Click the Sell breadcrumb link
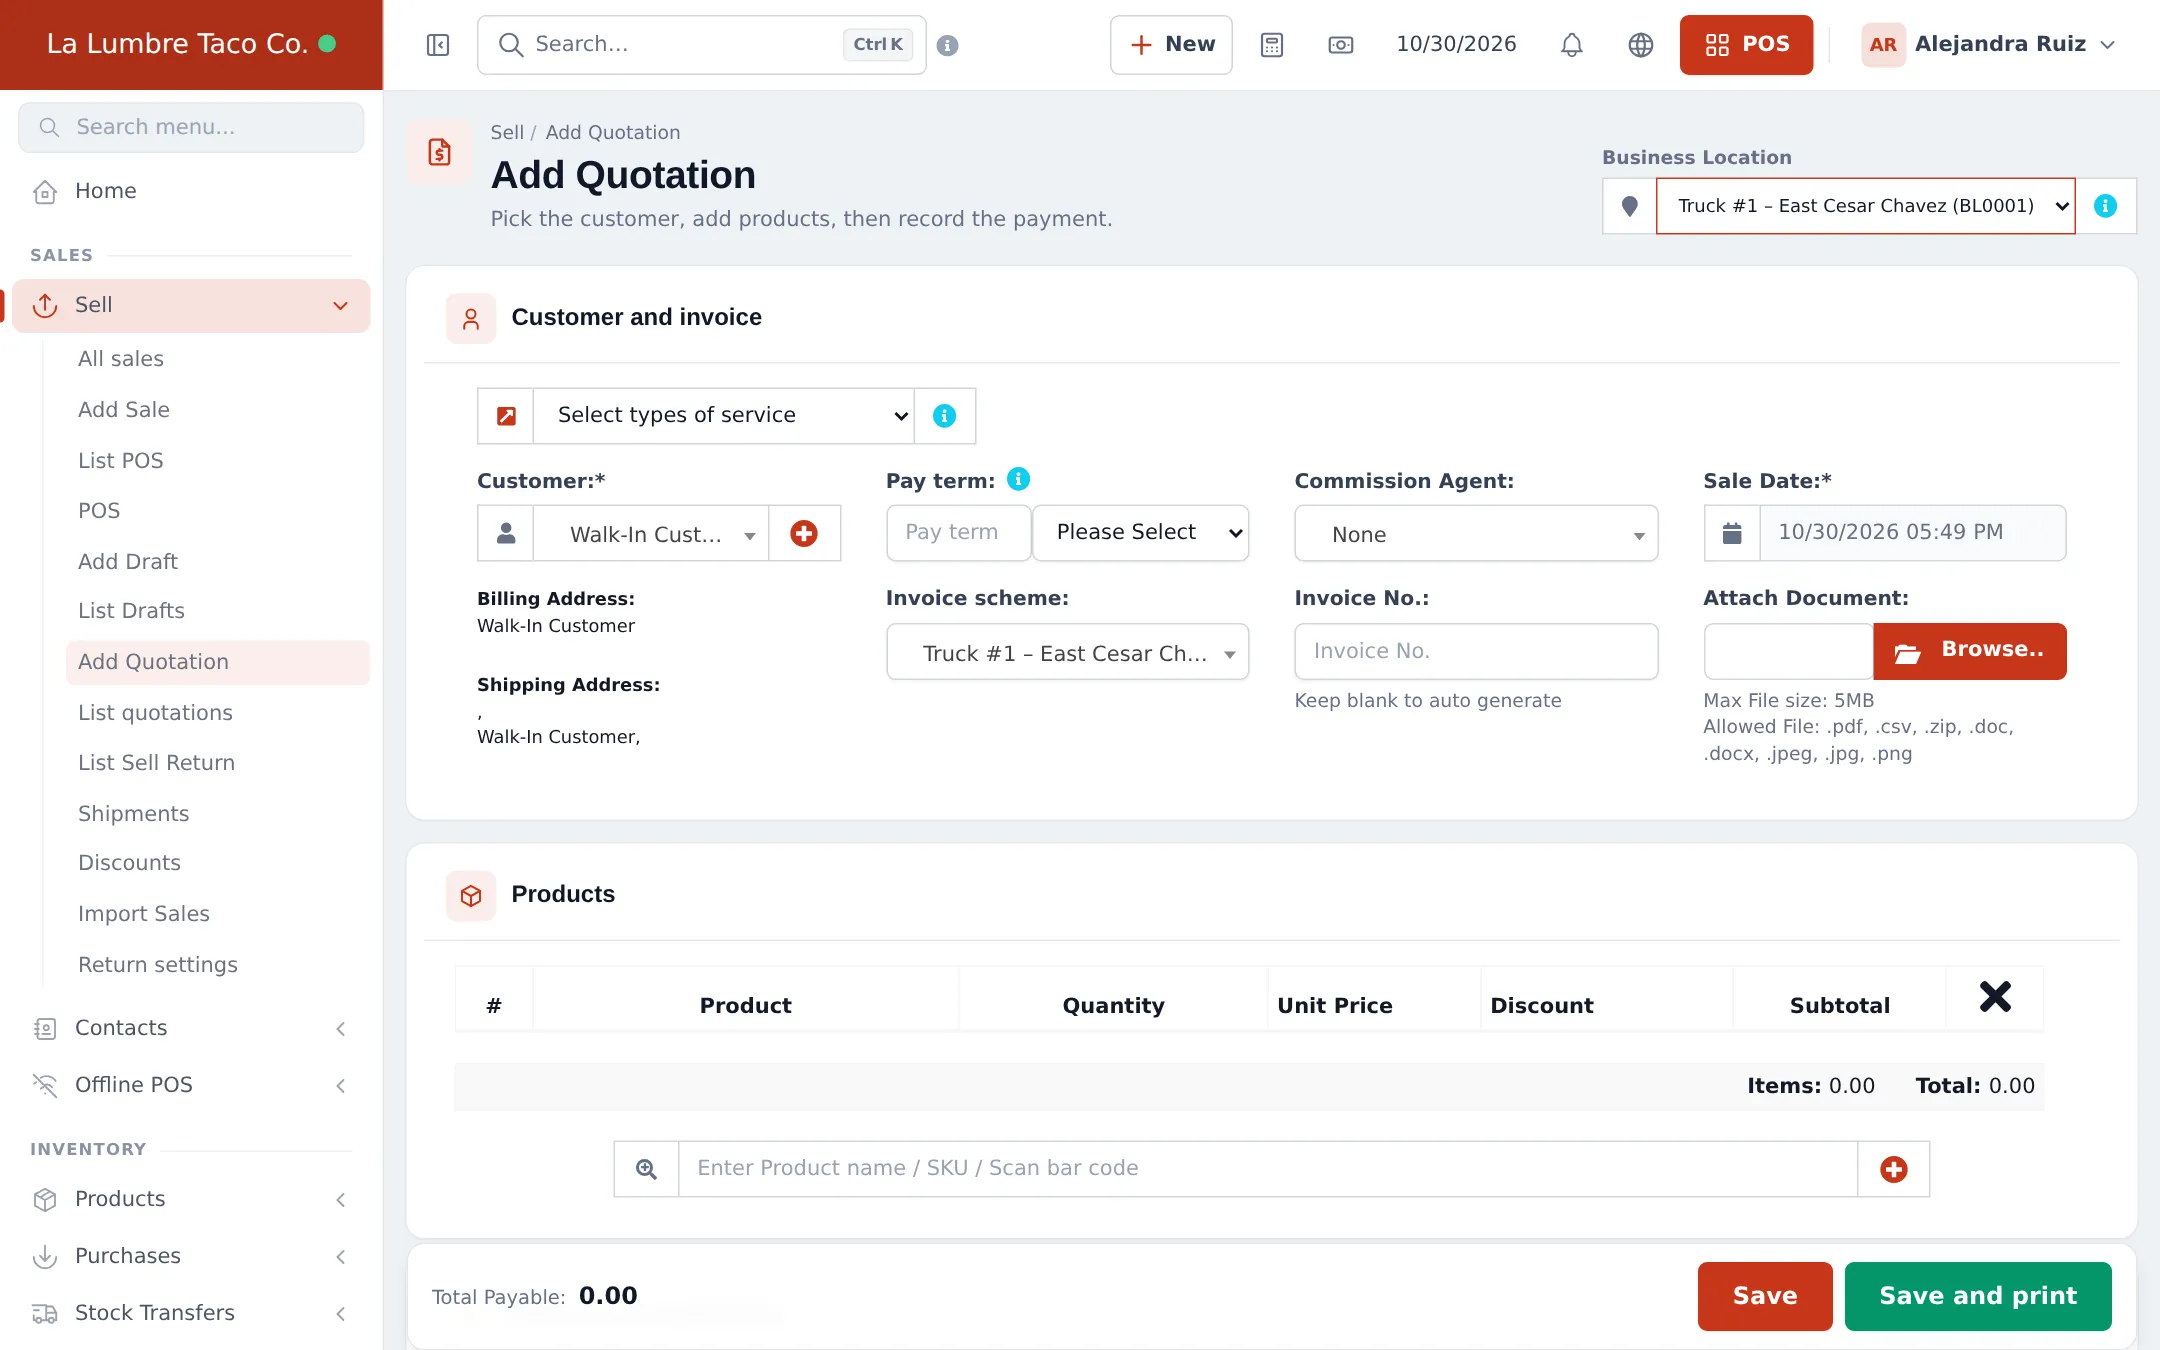Screen dimensions: 2160x1350 point(507,132)
